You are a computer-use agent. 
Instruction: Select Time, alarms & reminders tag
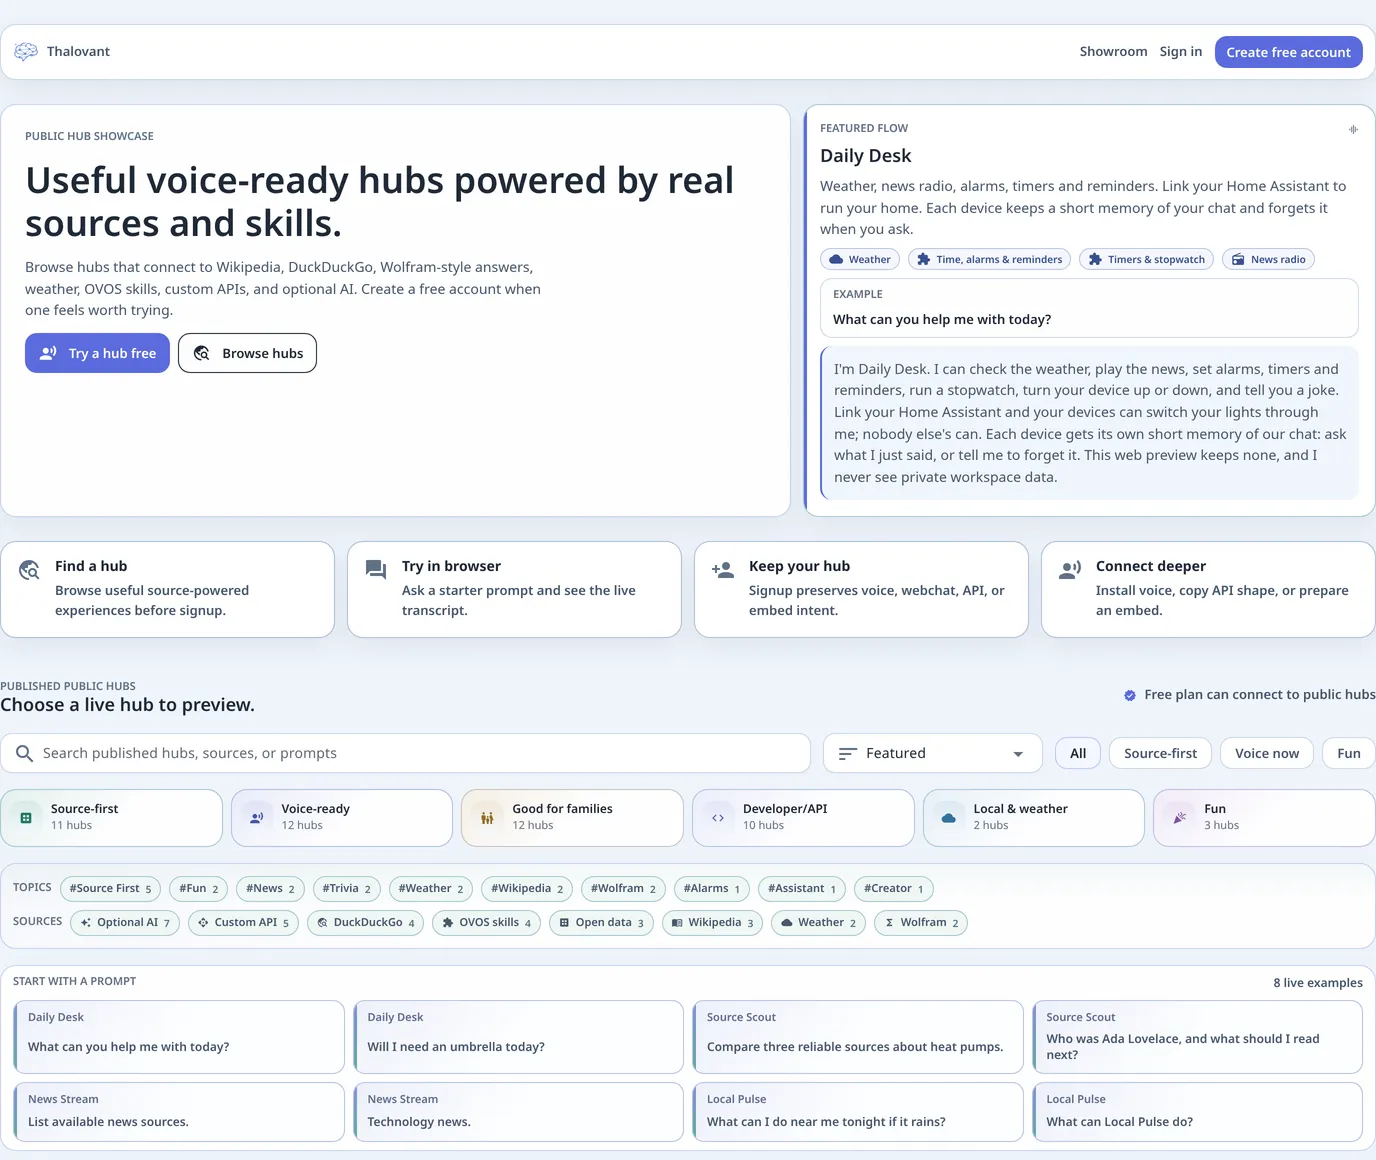coord(989,260)
